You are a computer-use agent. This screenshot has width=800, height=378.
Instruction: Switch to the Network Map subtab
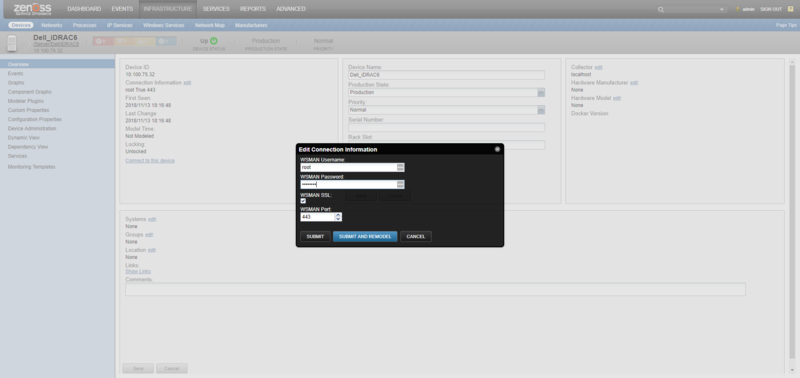click(x=210, y=25)
